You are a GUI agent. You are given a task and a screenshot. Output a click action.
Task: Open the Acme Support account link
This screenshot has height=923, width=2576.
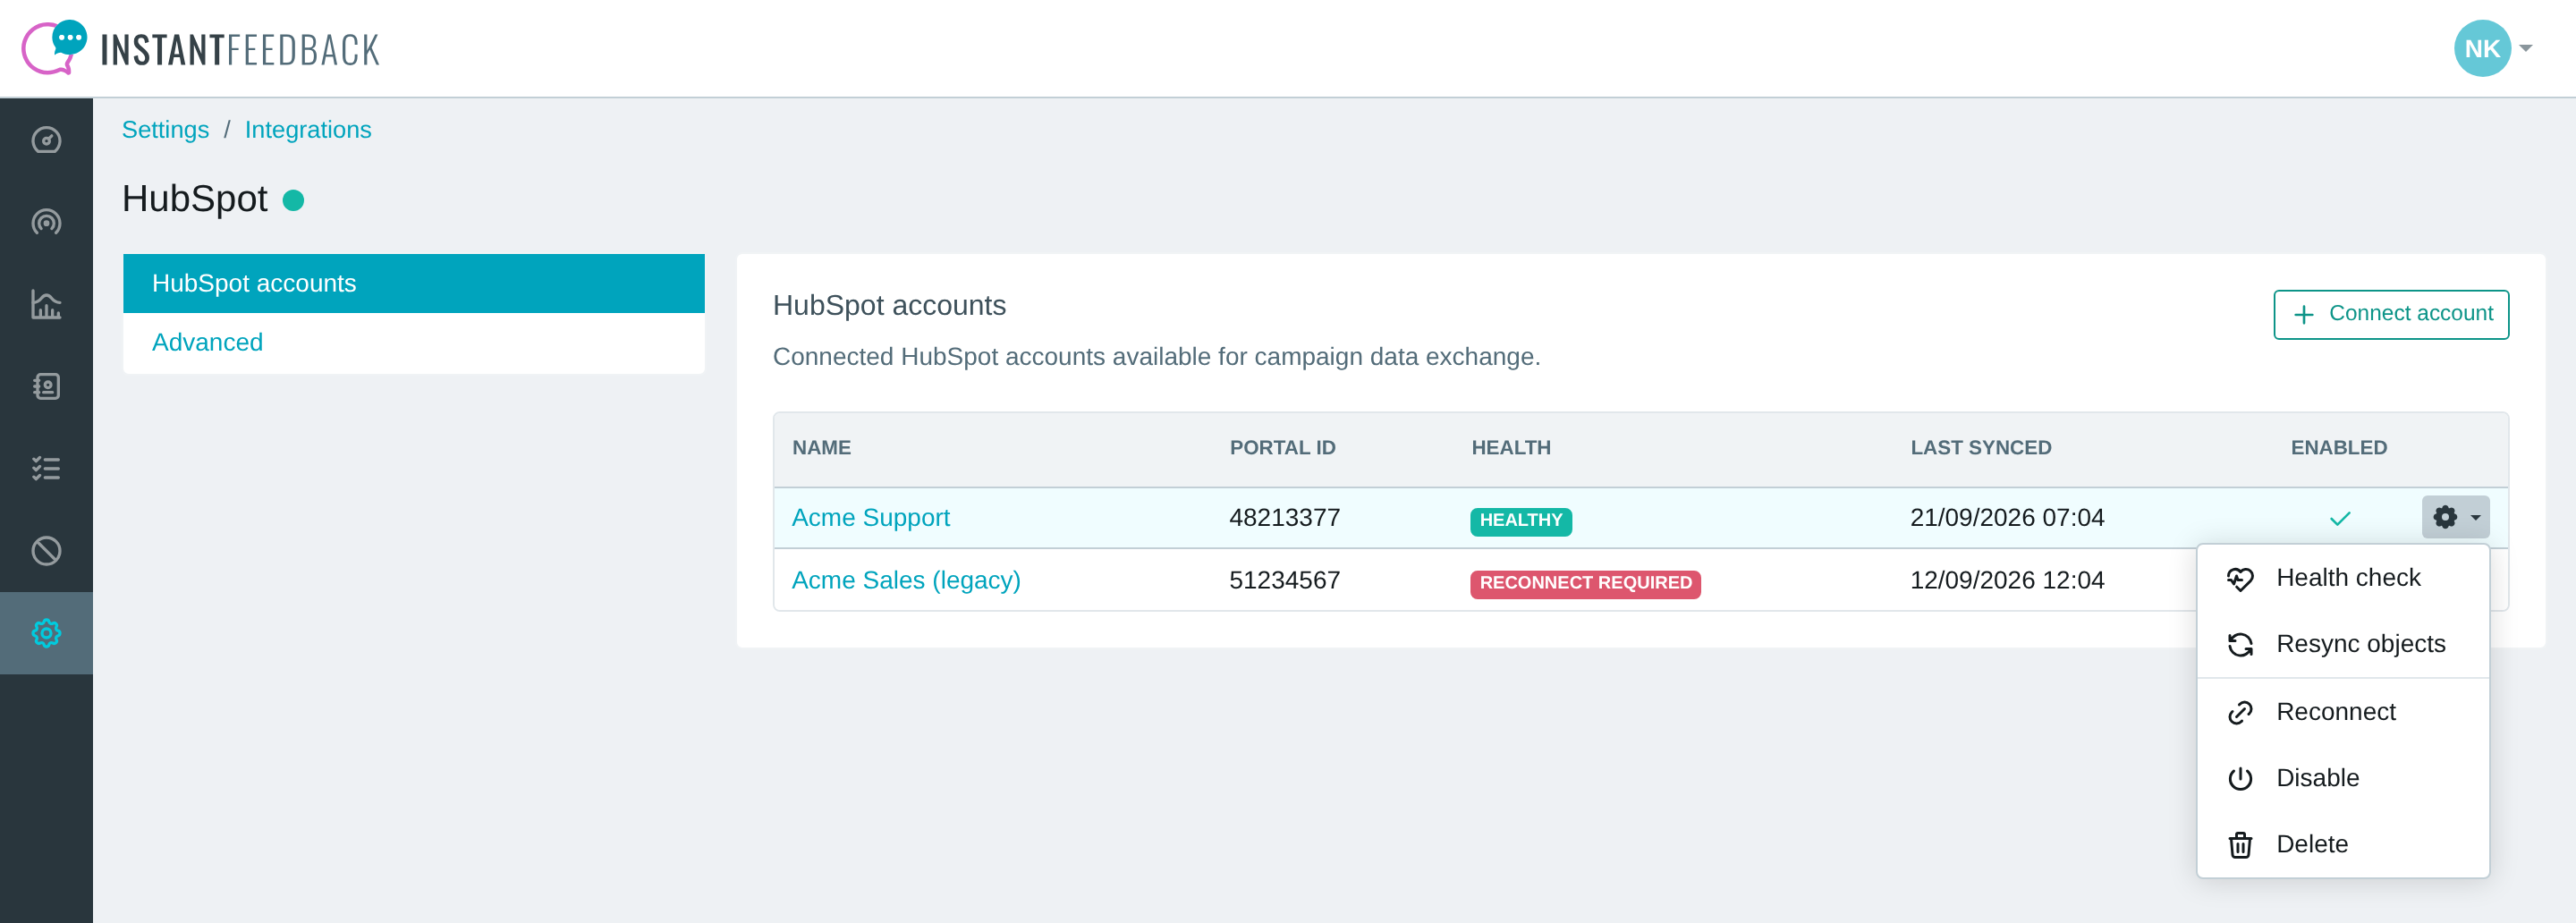click(x=870, y=517)
